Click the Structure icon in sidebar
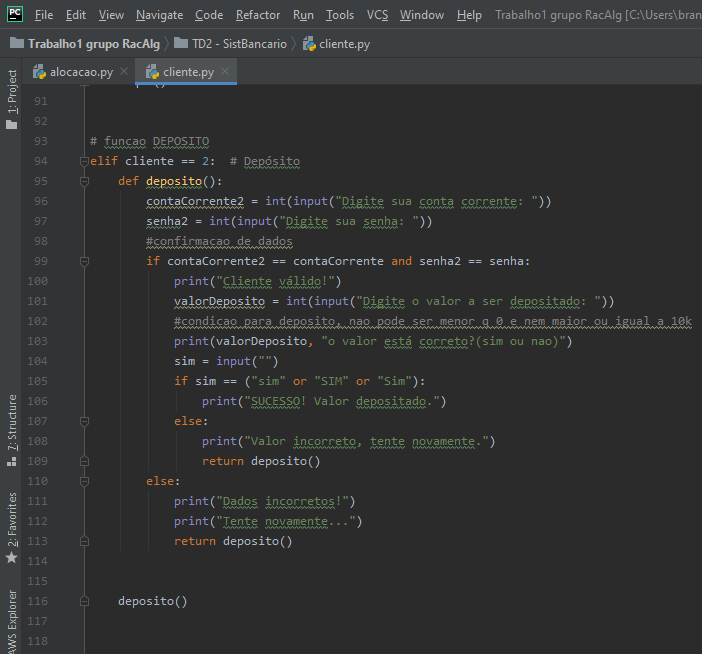 tap(12, 462)
